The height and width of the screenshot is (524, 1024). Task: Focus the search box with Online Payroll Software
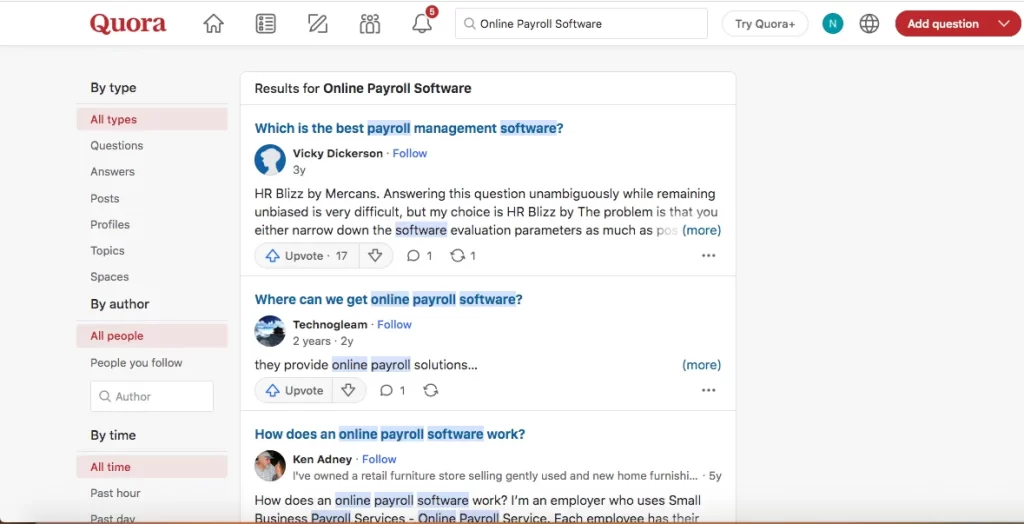point(581,24)
